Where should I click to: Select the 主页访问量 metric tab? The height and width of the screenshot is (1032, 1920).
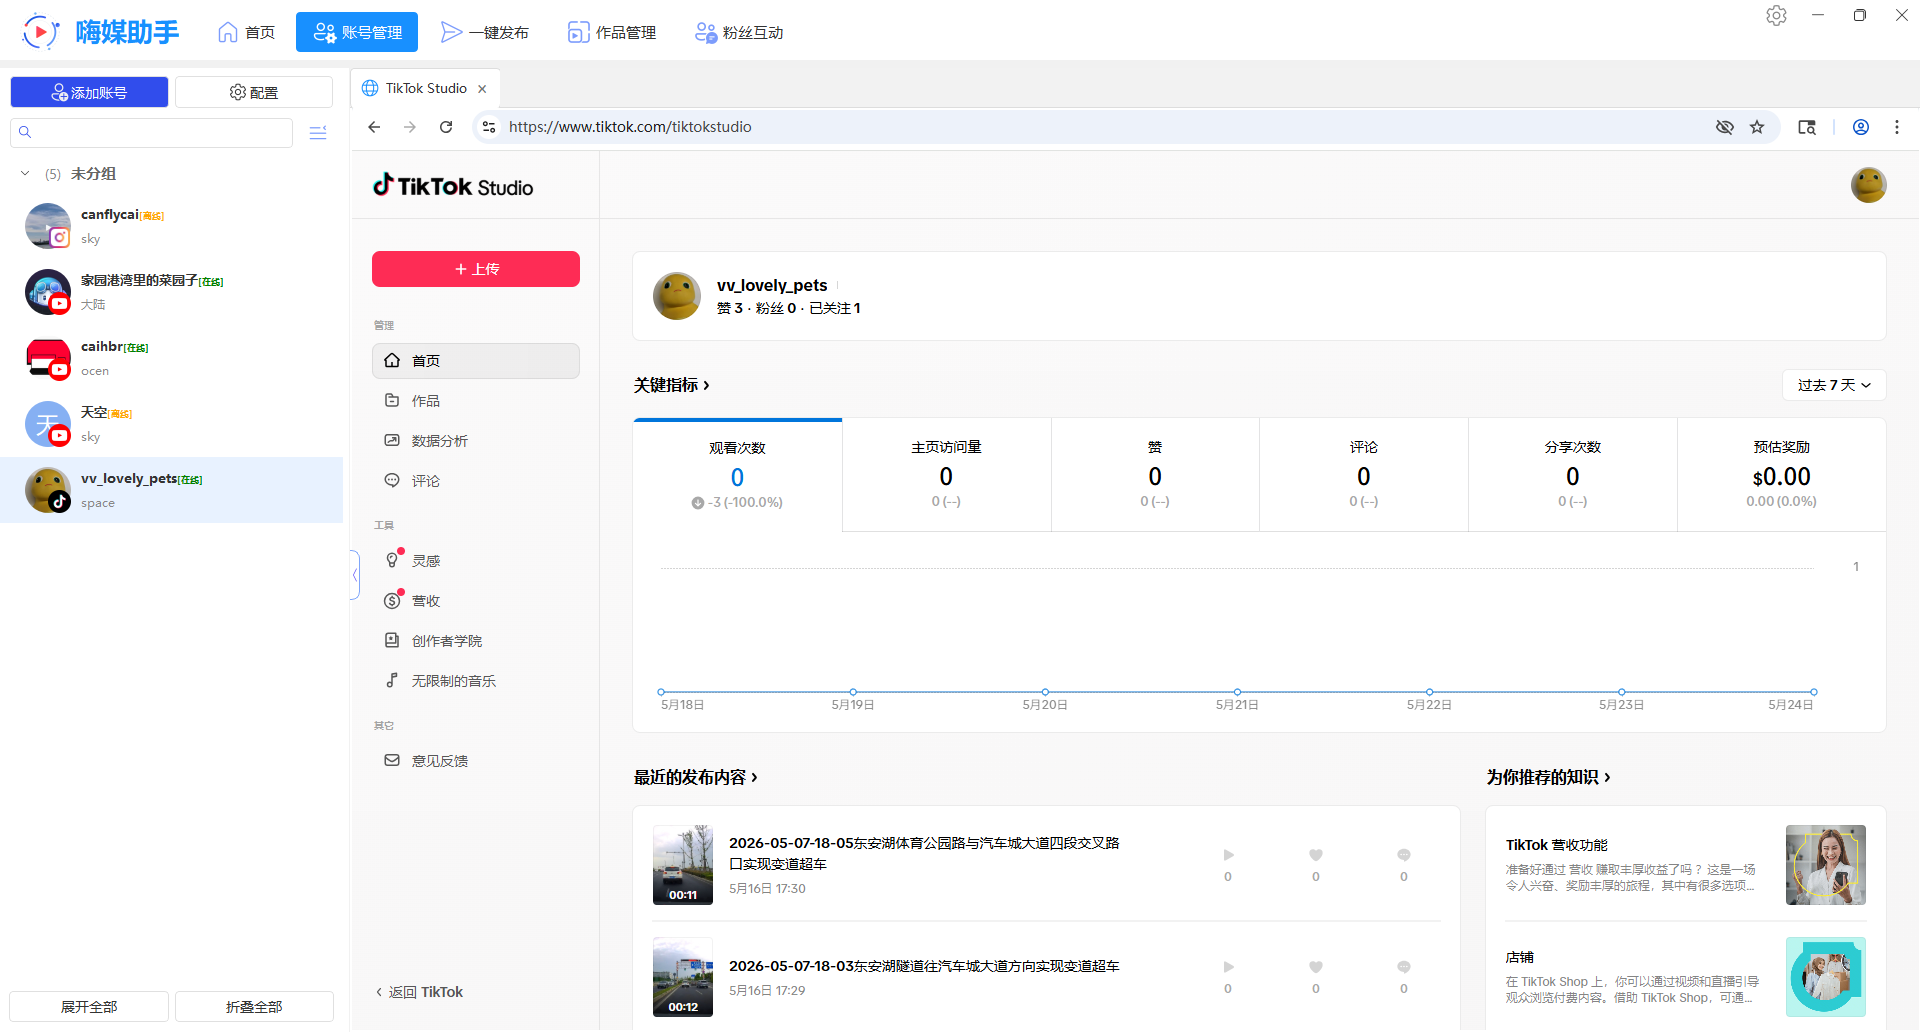point(946,475)
